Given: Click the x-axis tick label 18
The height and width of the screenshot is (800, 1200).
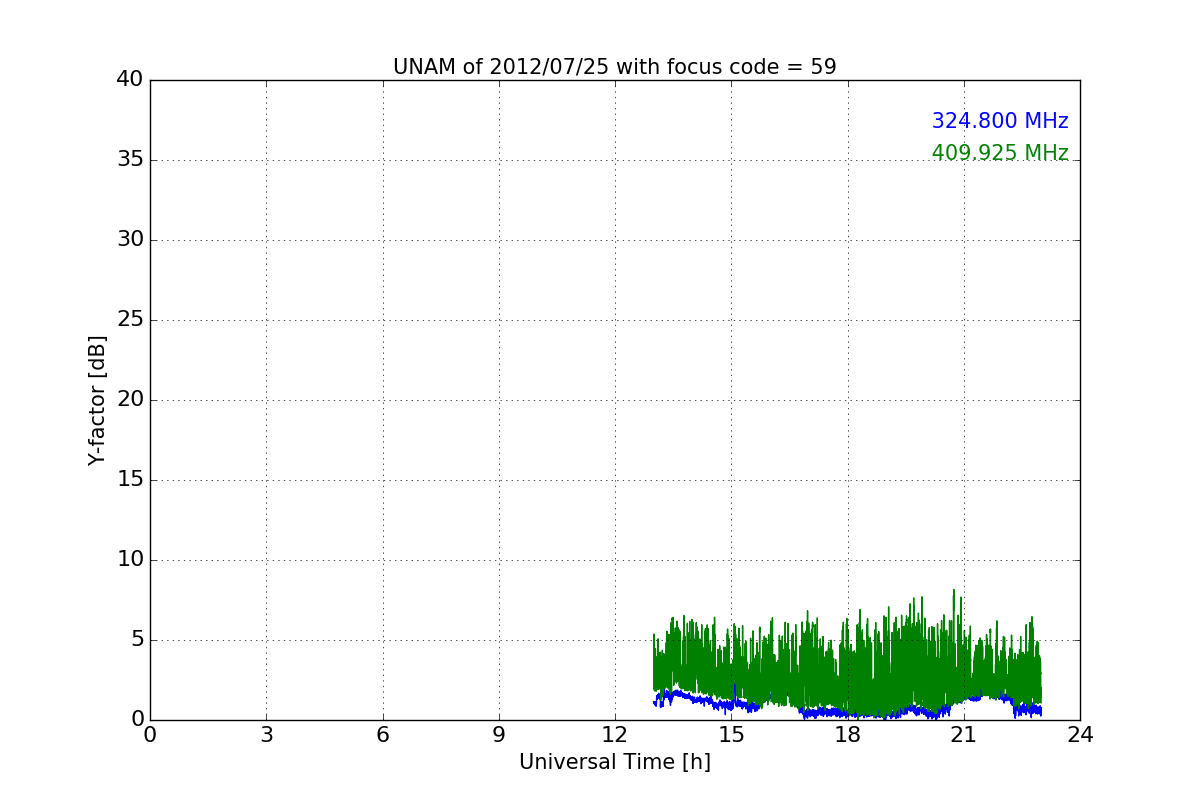Looking at the screenshot, I should click(847, 735).
